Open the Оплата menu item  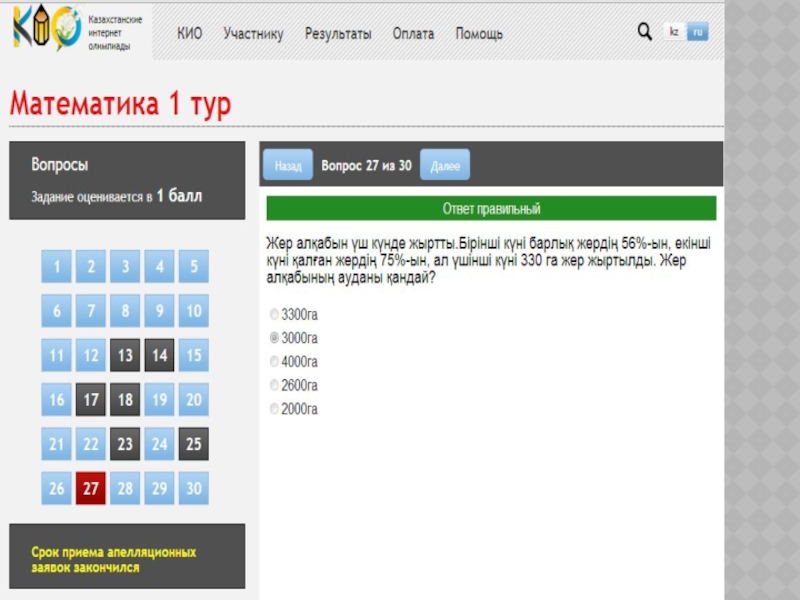pyautogui.click(x=413, y=34)
